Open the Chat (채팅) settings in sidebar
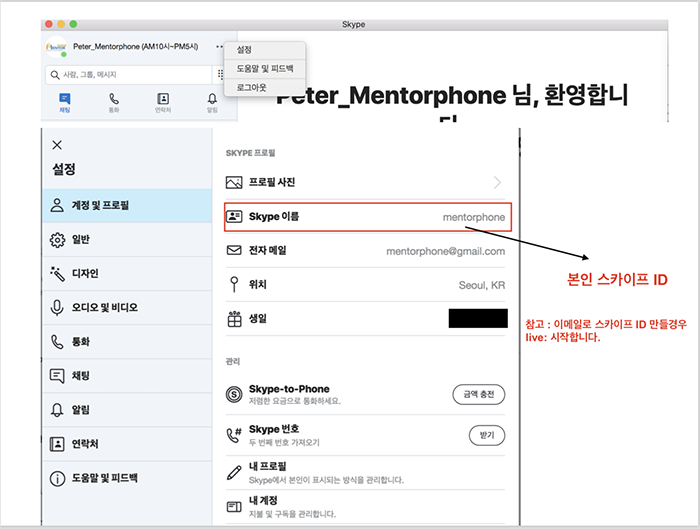Screen dimensions: 700x529 click(x=127, y=376)
